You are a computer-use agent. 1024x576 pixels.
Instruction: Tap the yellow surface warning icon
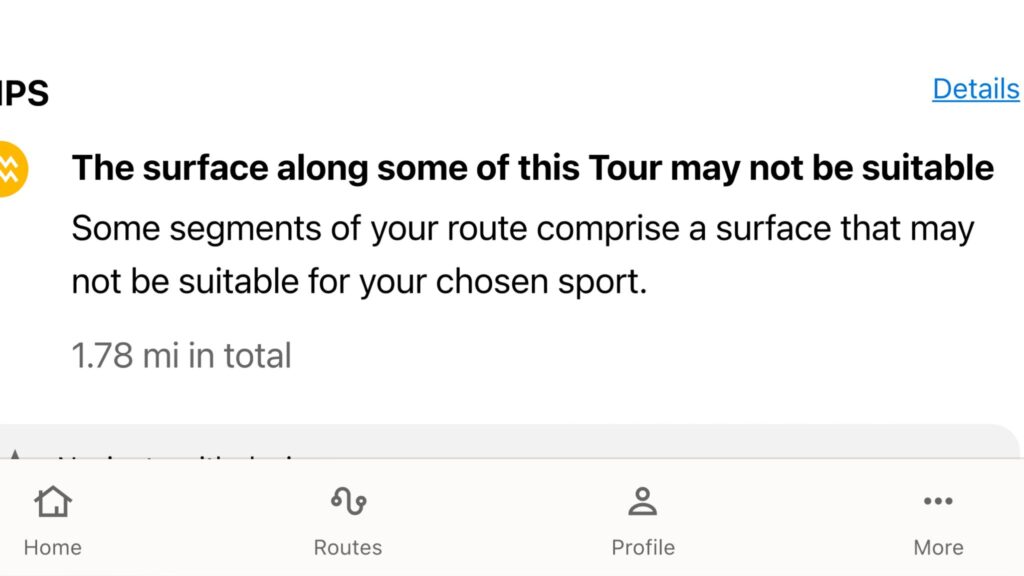(11, 169)
